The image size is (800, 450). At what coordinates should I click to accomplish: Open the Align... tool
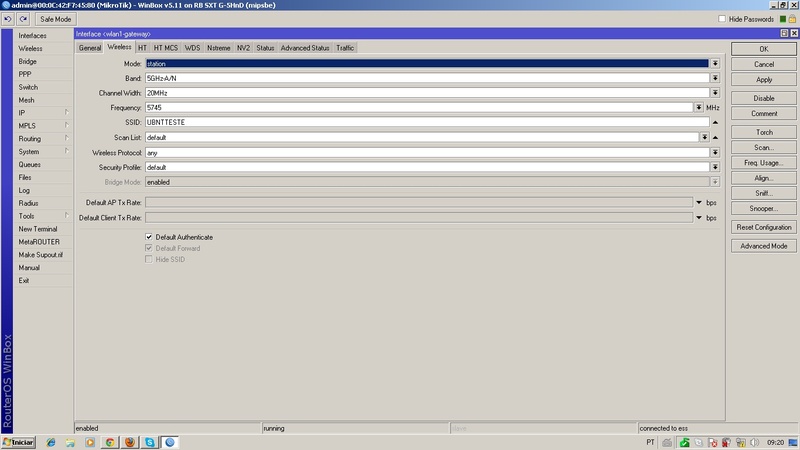point(764,178)
